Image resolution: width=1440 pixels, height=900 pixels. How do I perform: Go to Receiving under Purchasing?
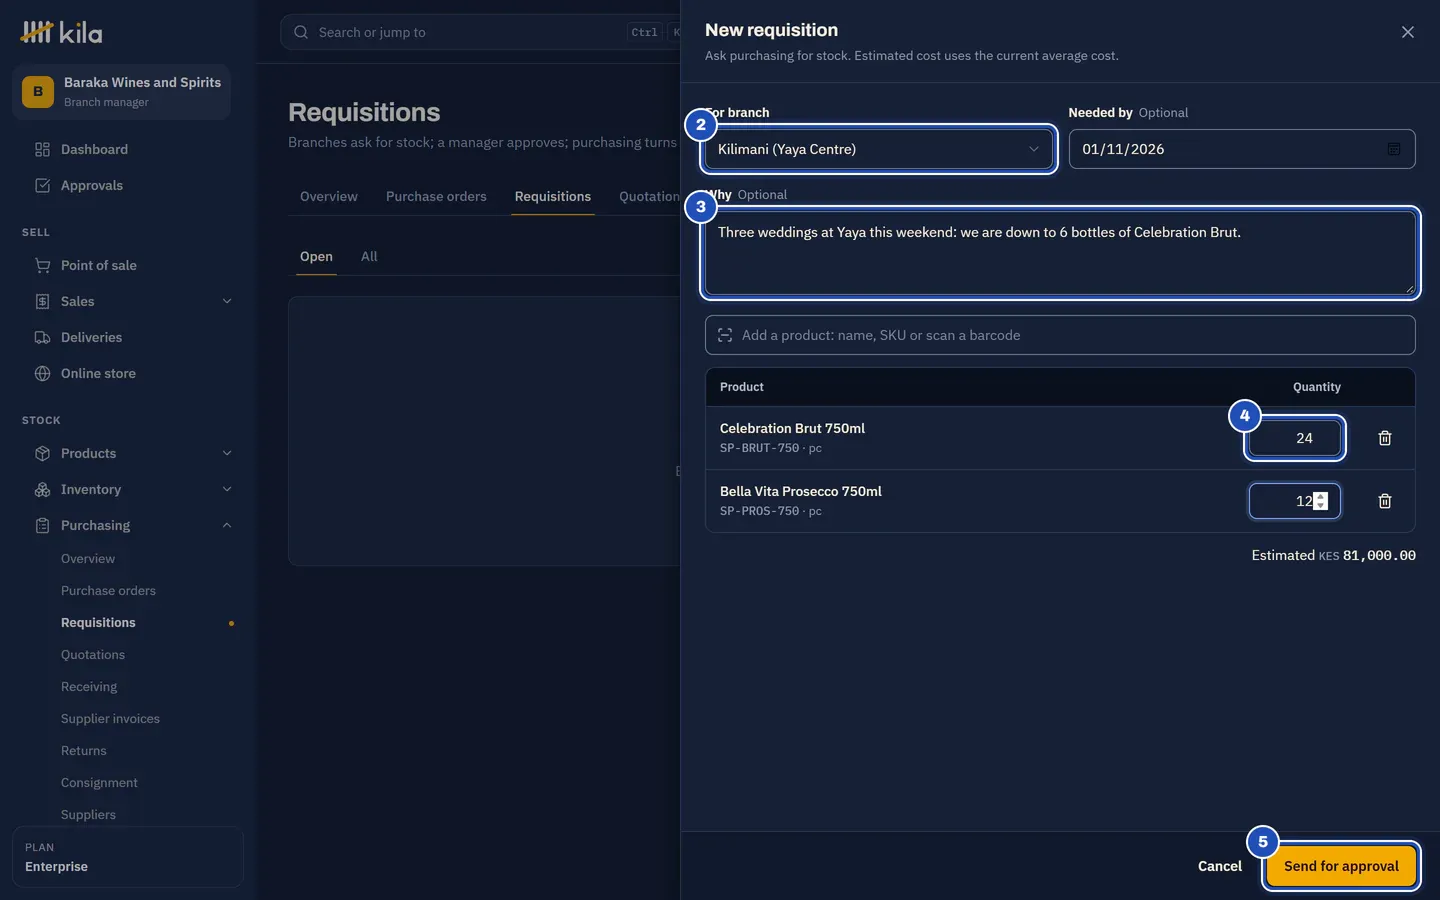click(89, 686)
